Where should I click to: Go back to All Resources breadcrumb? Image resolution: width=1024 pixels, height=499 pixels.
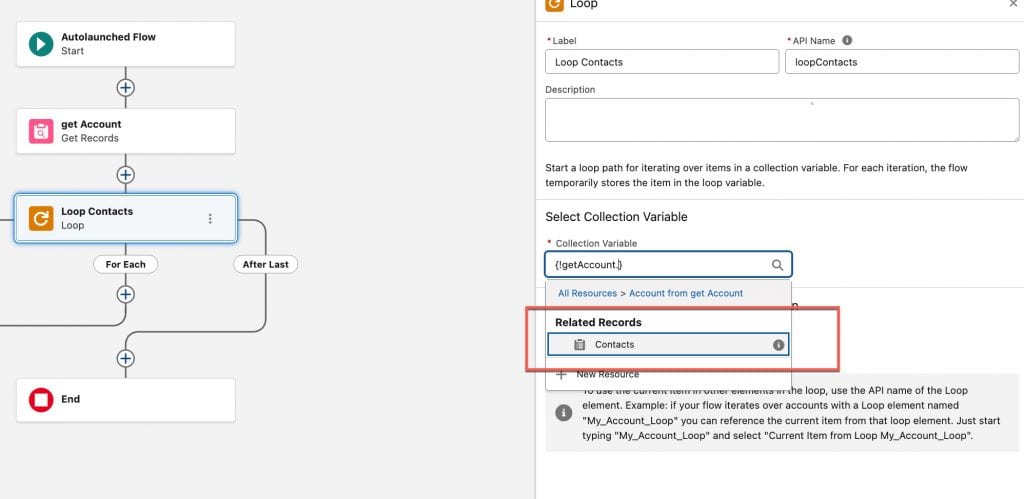pyautogui.click(x=587, y=293)
